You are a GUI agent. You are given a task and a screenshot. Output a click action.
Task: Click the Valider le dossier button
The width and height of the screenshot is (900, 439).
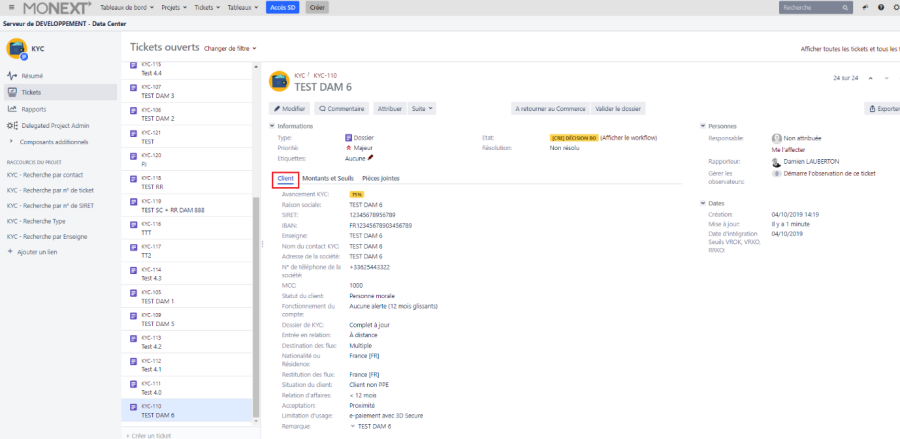pyautogui.click(x=618, y=108)
